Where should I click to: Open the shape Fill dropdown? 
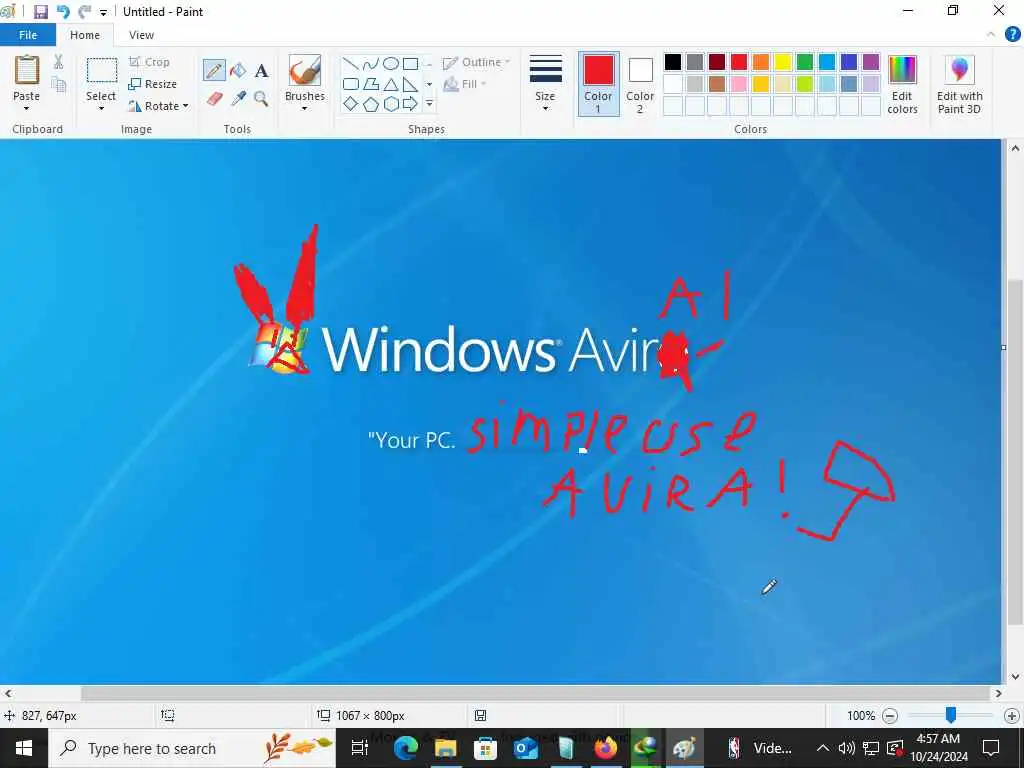pyautogui.click(x=465, y=84)
